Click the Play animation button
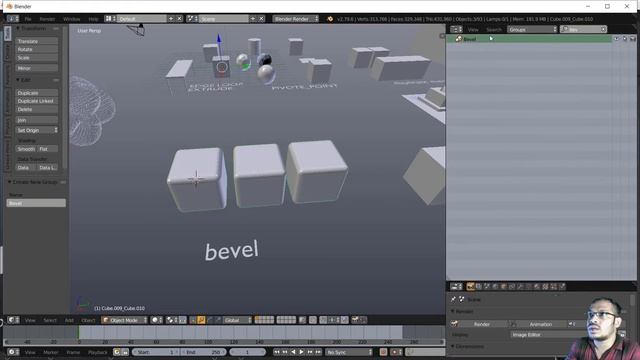640x360 pixels. click(x=302, y=352)
